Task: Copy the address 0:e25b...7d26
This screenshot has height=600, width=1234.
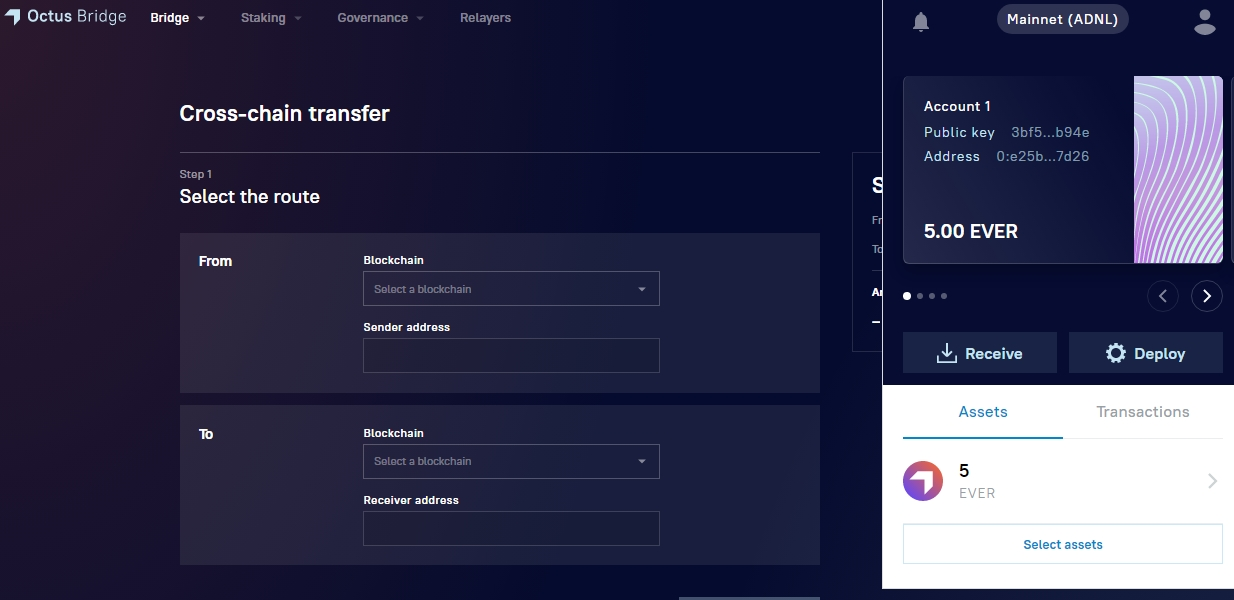Action: click(x=1043, y=156)
